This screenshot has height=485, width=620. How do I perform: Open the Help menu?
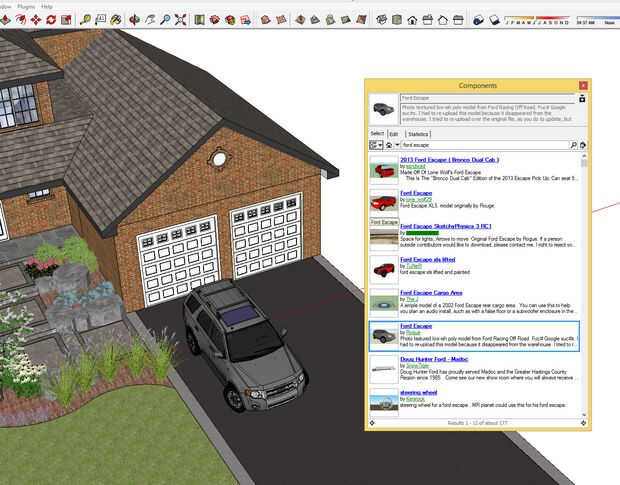[47, 6]
